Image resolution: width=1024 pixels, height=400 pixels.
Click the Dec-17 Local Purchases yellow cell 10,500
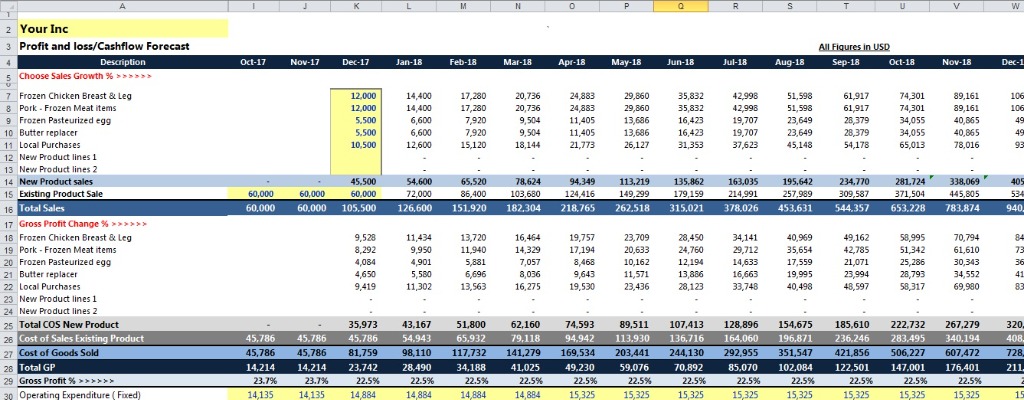(x=357, y=144)
